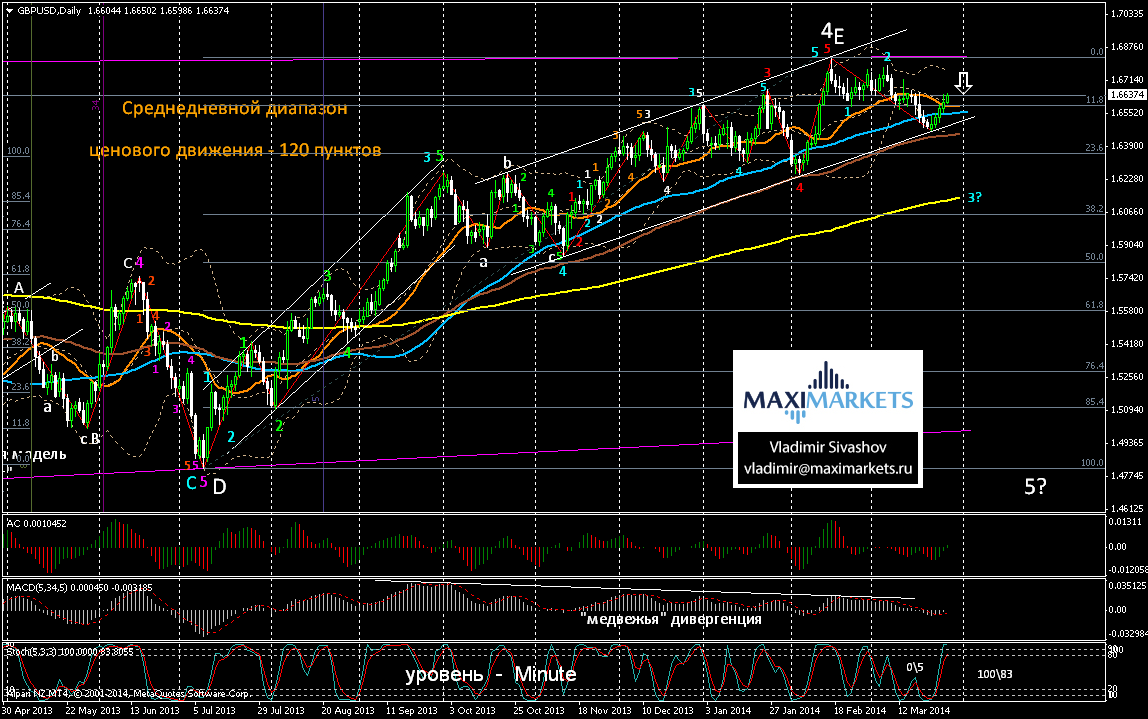Viewport: 1148px width, 719px height.
Task: Click the 1.55800 price scale value
Action: 1128,310
